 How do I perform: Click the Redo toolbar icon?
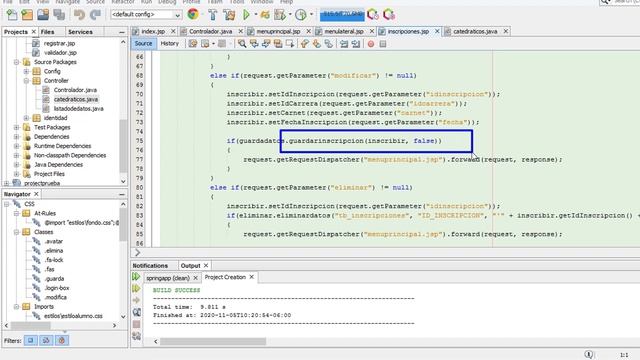coord(95,15)
